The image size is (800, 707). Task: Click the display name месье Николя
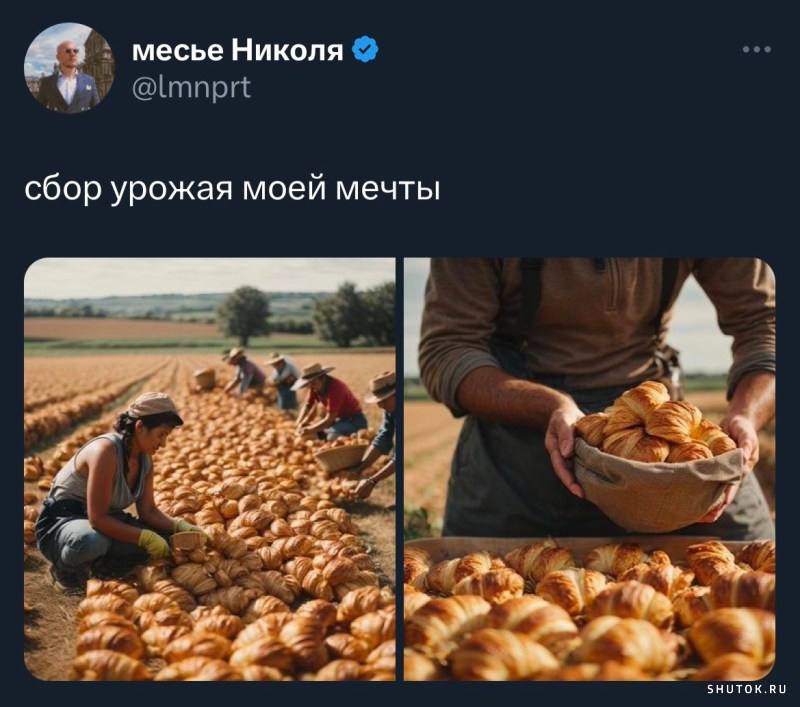(237, 50)
